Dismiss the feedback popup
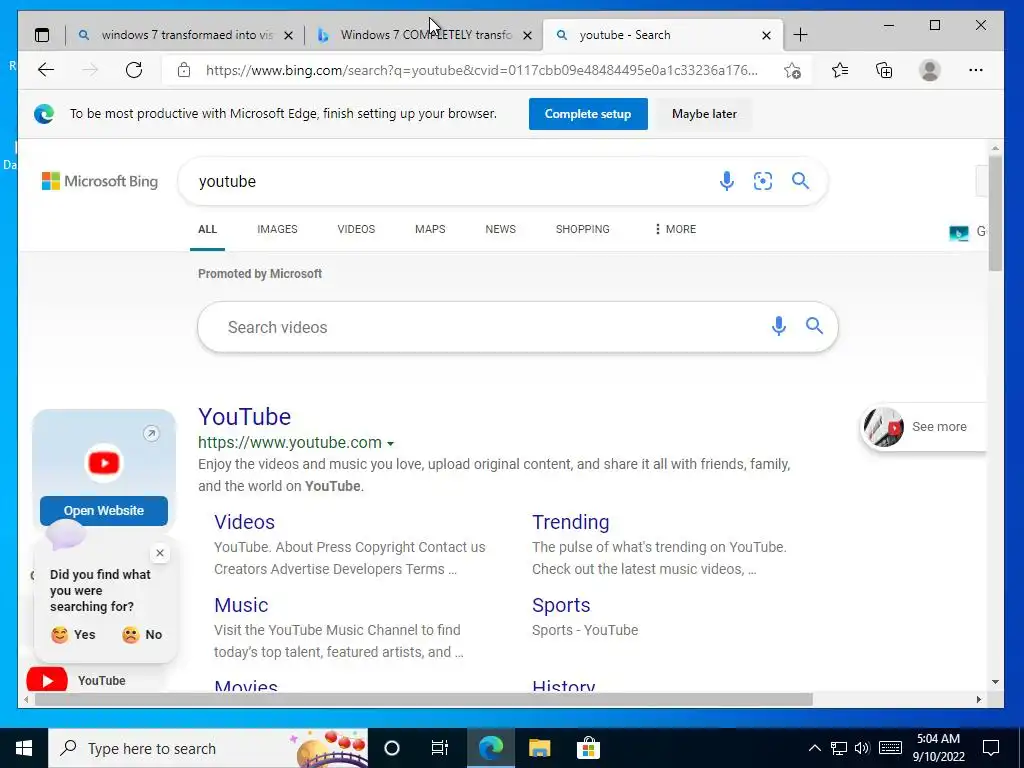 coord(160,553)
